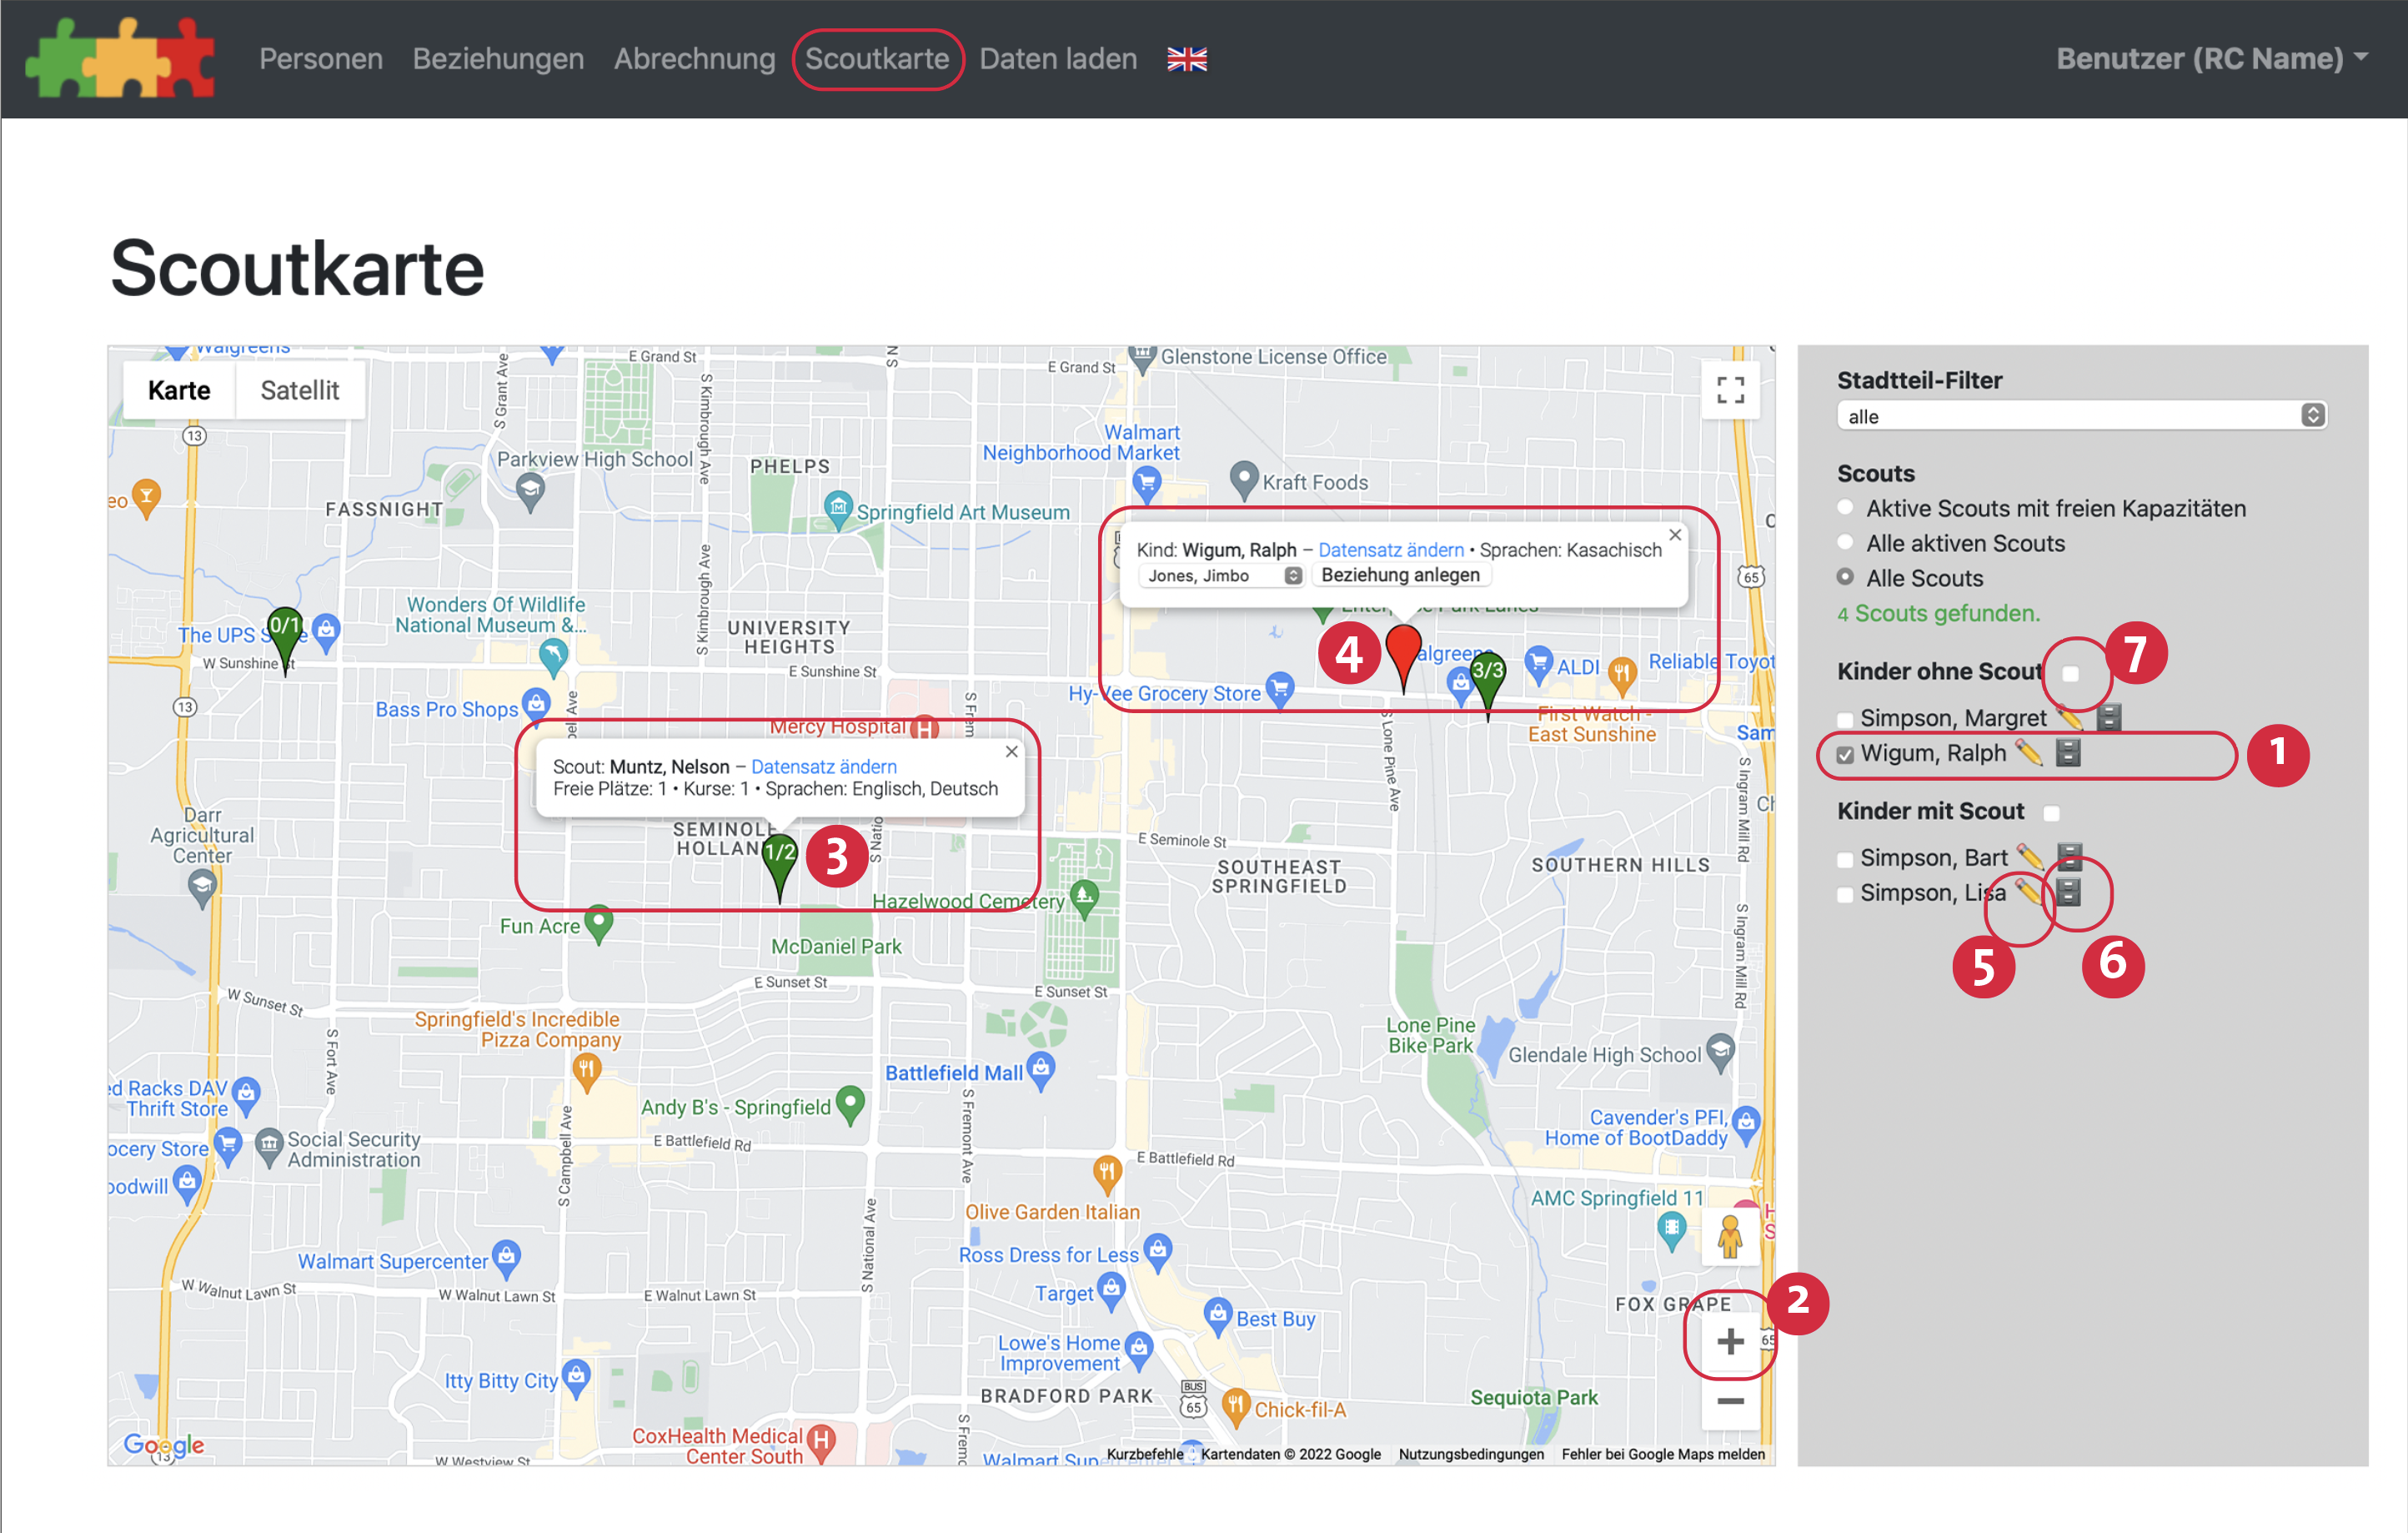
Task: Zoom out with the map minus button
Action: (1730, 1401)
